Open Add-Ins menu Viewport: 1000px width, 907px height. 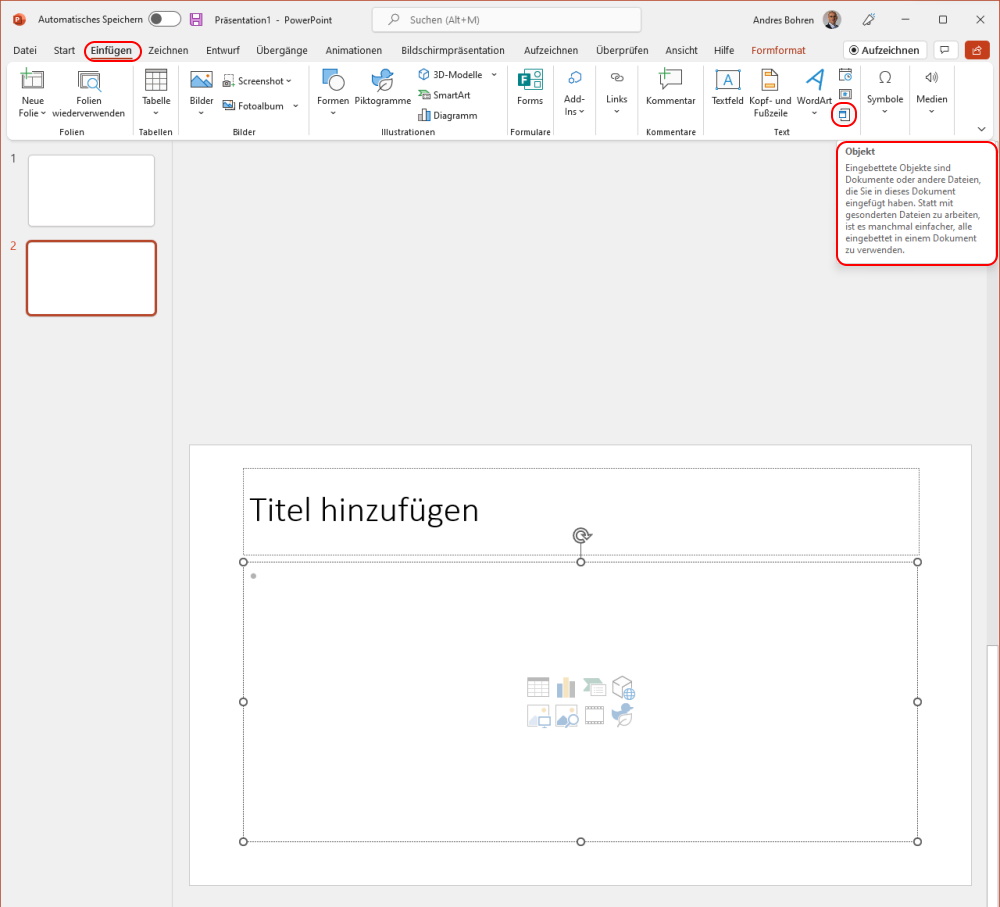click(574, 93)
